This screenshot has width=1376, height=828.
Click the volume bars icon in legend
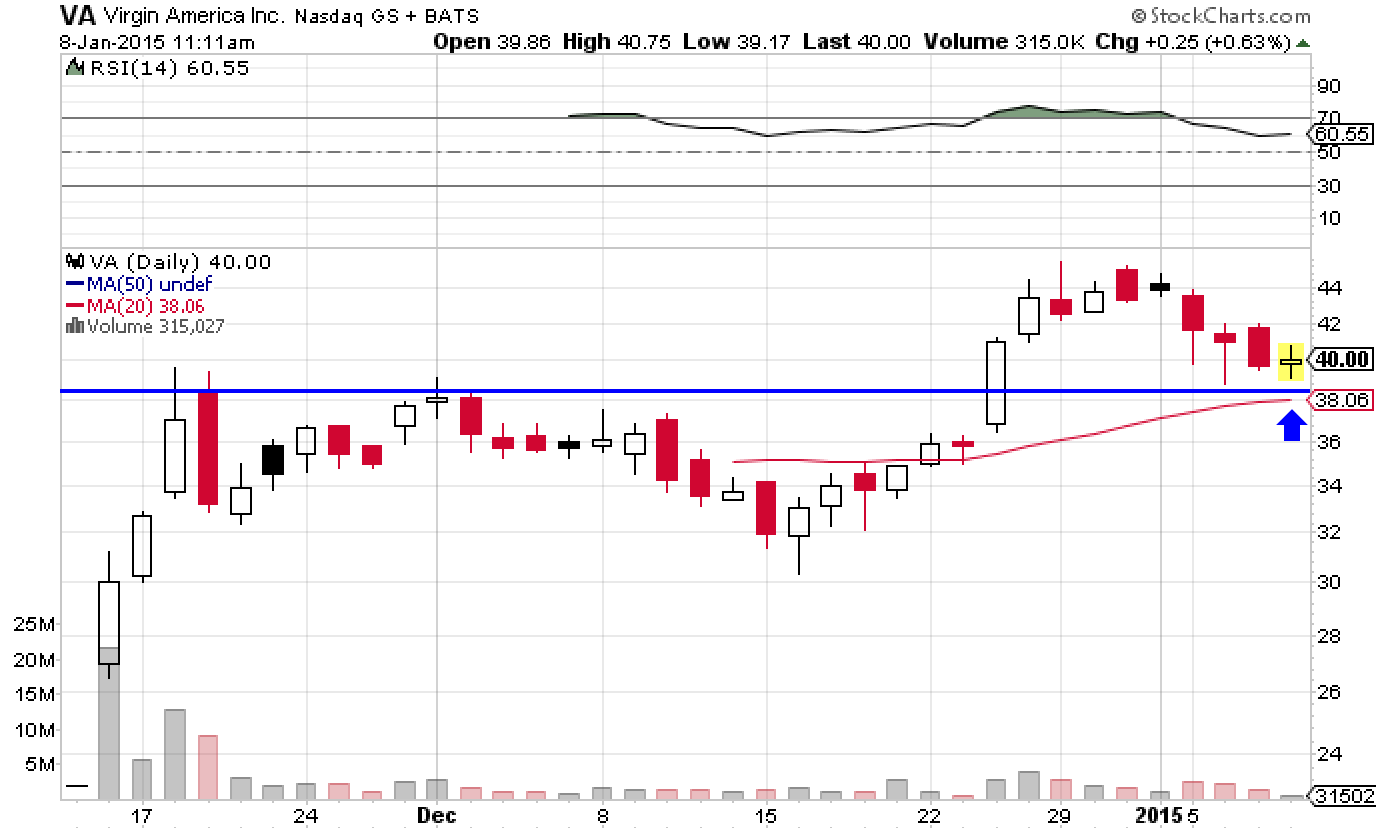[73, 325]
